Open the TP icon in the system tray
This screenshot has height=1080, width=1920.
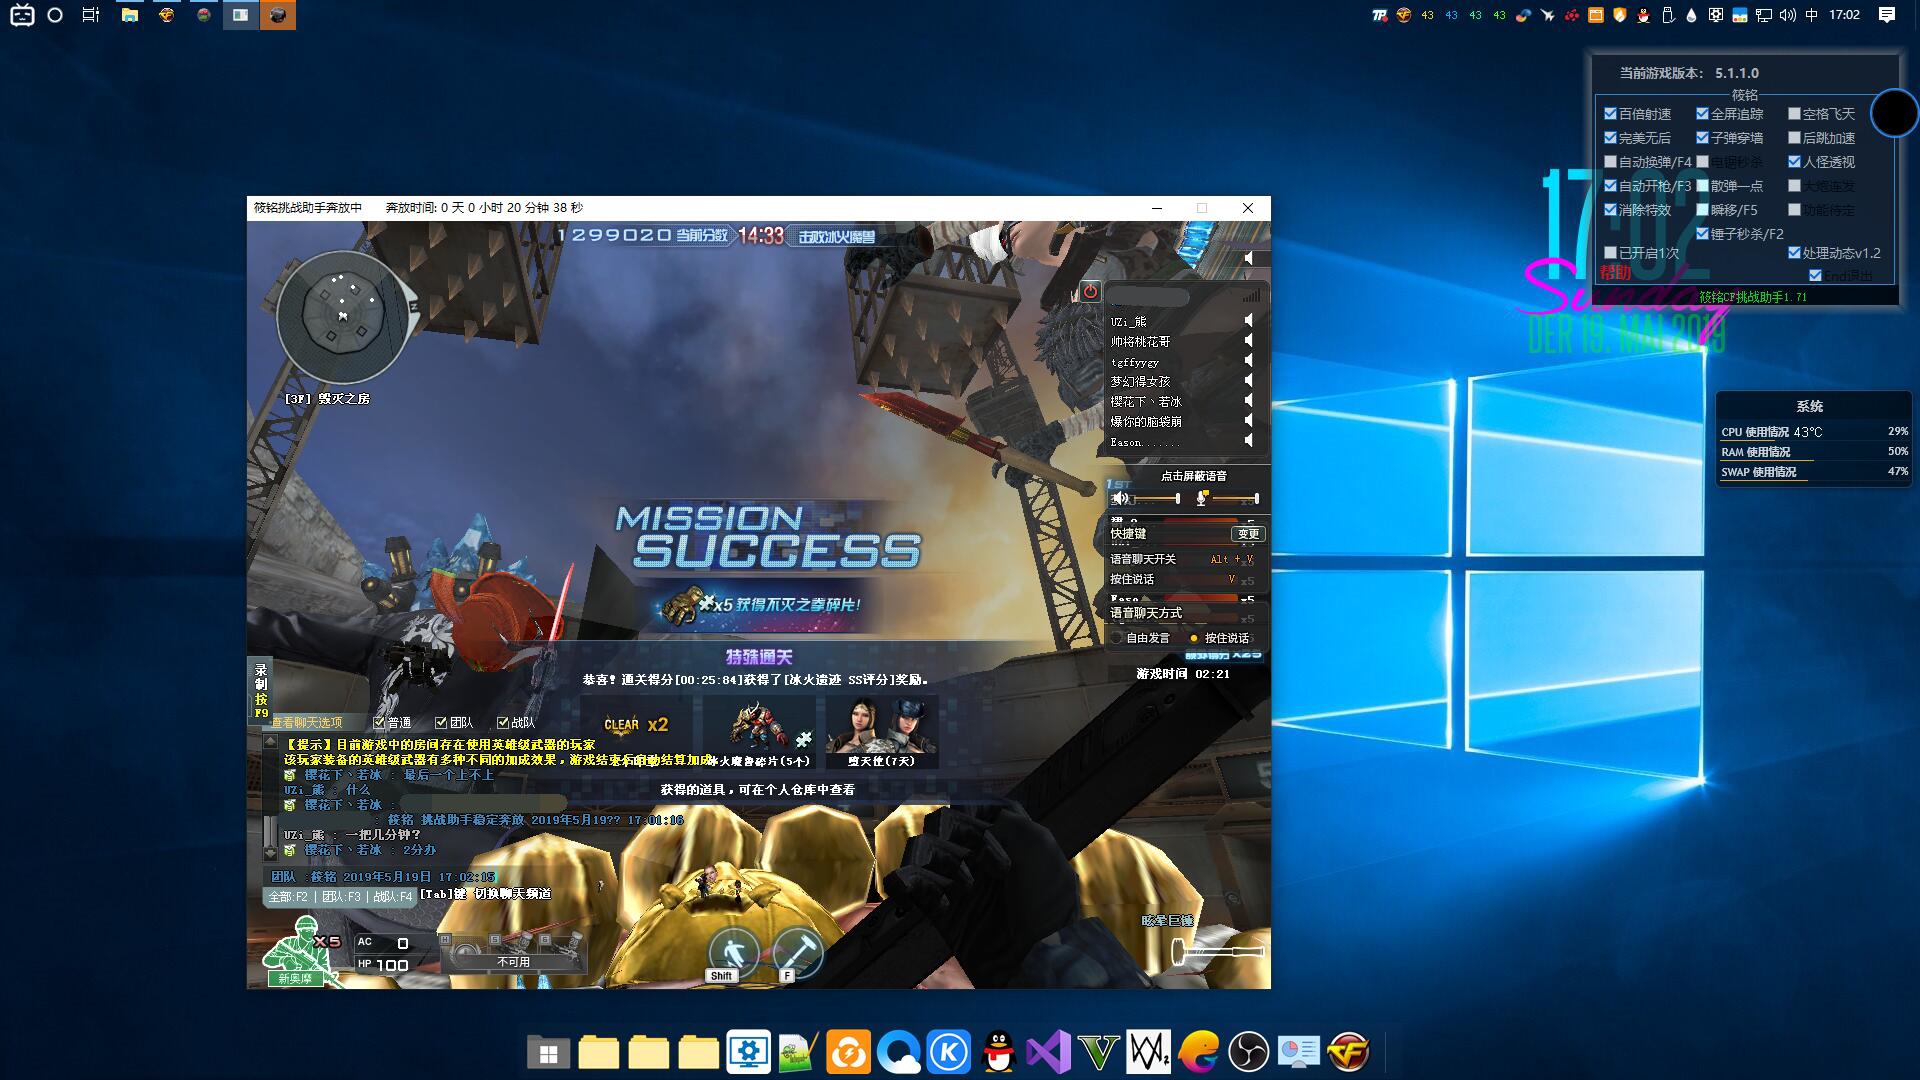(1380, 15)
